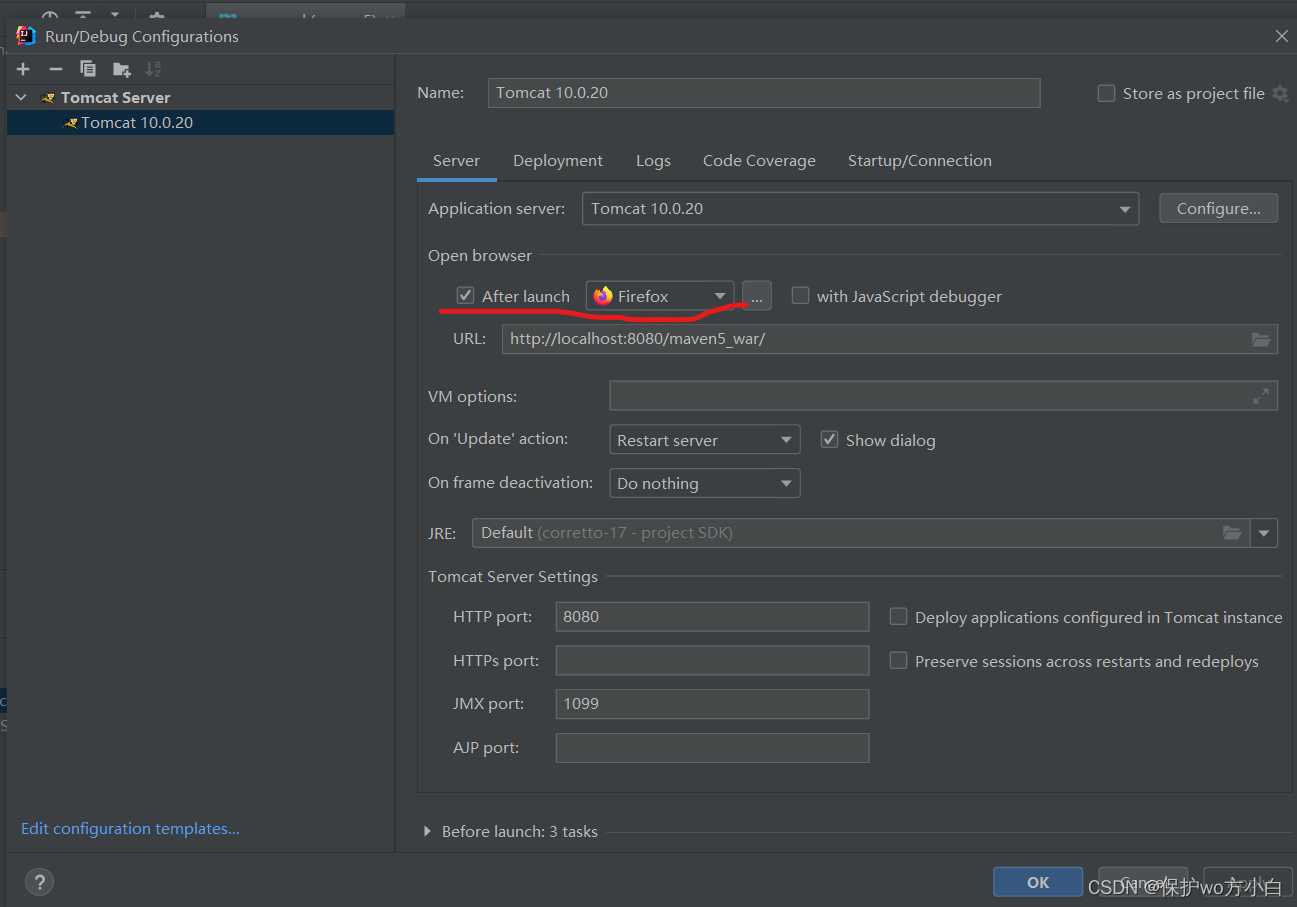1297x907 pixels.
Task: Open the JRE dropdown arrow
Action: (x=1265, y=533)
